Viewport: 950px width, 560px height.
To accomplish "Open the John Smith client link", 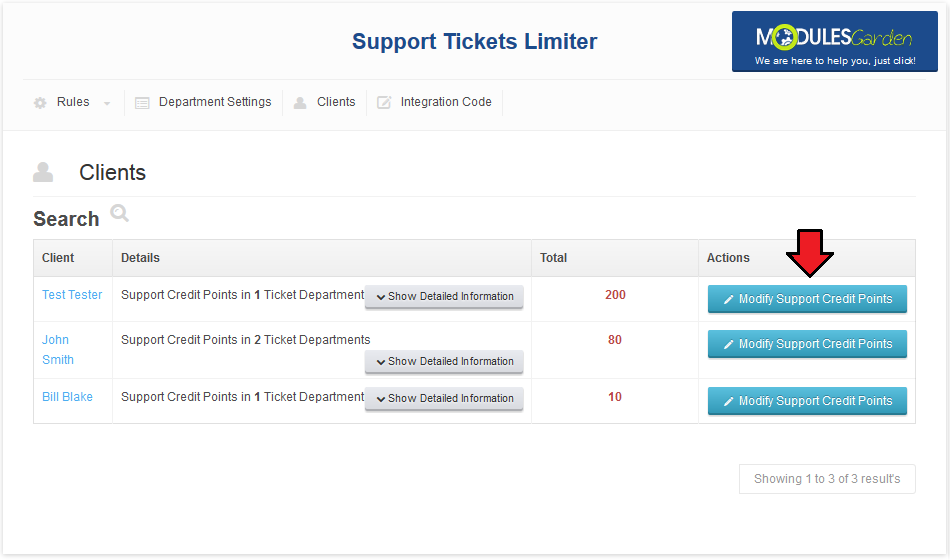I will click(x=58, y=350).
